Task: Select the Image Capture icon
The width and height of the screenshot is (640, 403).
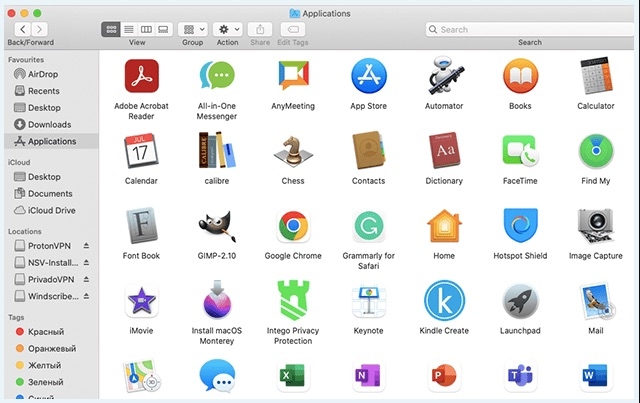Action: point(596,227)
